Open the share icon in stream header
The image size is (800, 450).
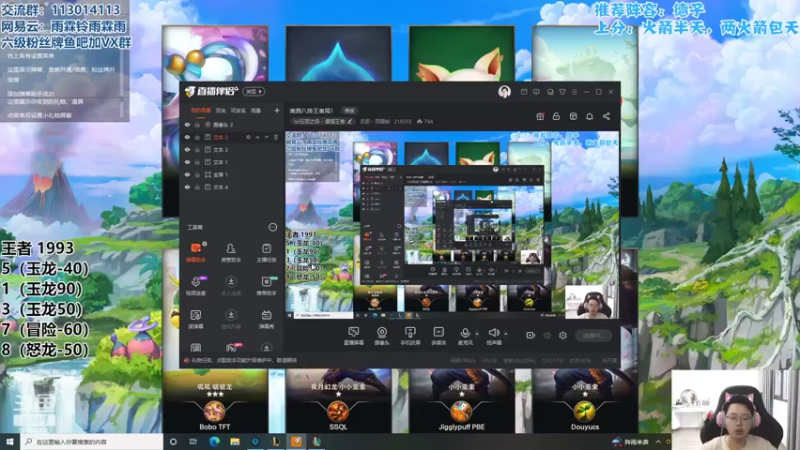(x=606, y=116)
